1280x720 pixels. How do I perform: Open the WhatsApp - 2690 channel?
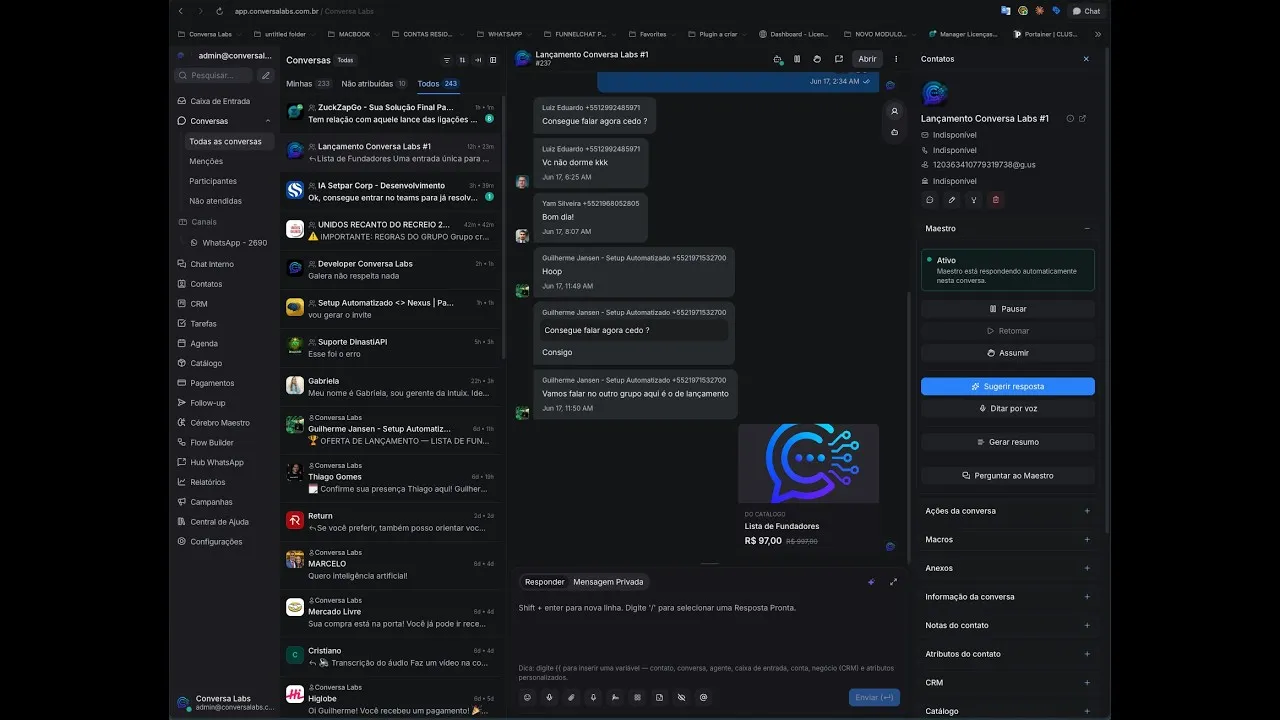coord(229,243)
